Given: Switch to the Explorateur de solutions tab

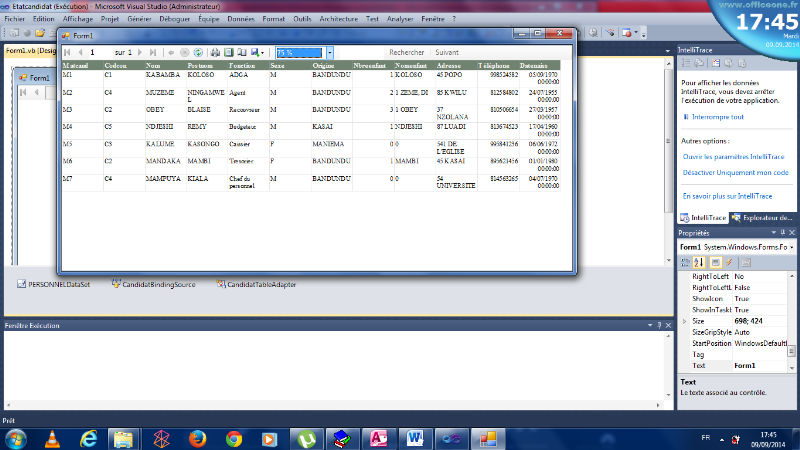Looking at the screenshot, I should [763, 218].
